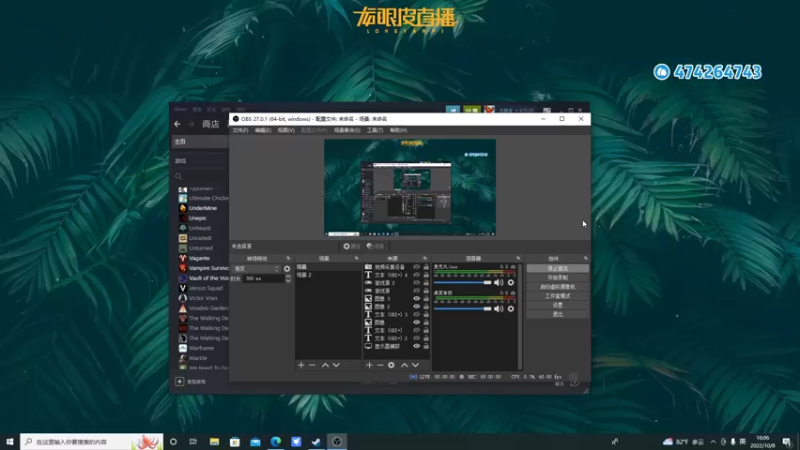
Task: Open 文件(F) menu in OBS
Action: tap(240, 131)
